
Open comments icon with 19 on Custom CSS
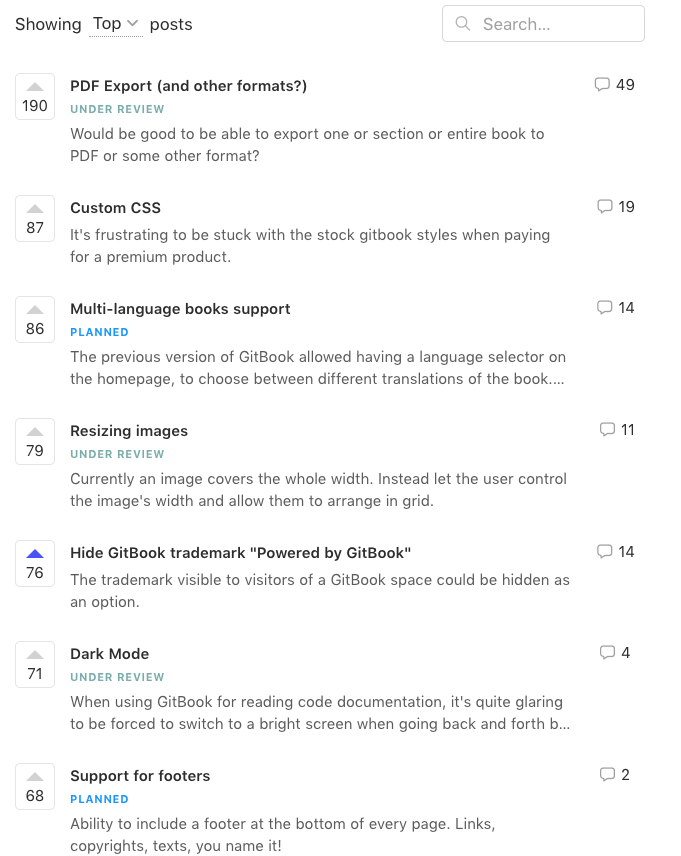[605, 206]
